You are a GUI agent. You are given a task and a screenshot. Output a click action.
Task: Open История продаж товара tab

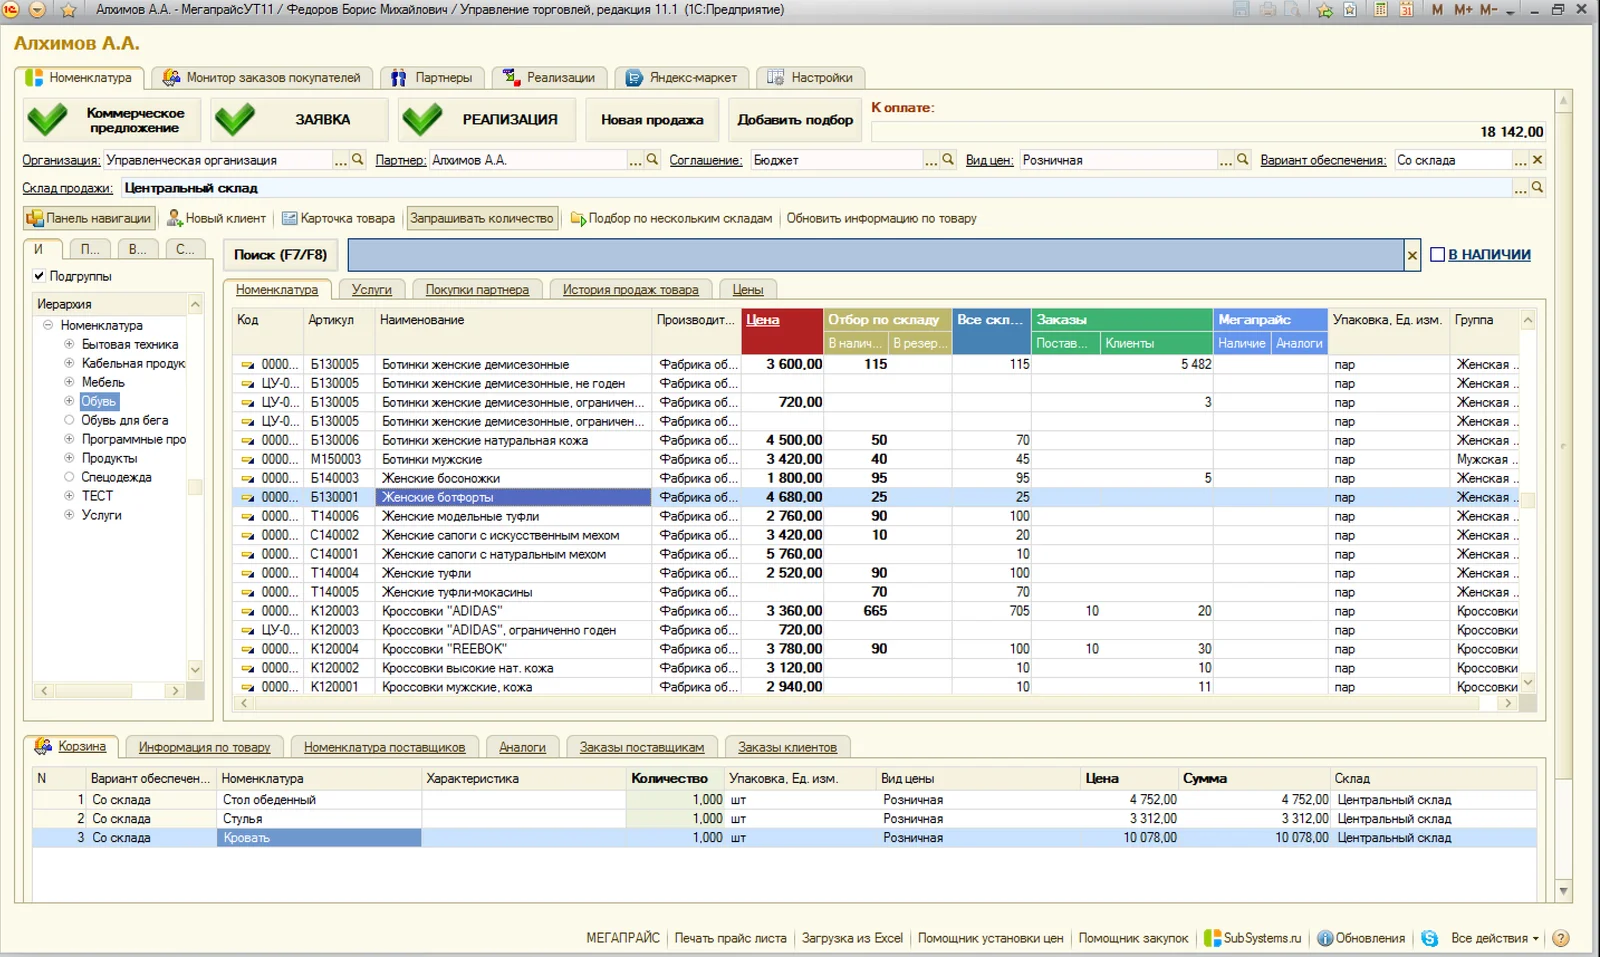click(630, 290)
